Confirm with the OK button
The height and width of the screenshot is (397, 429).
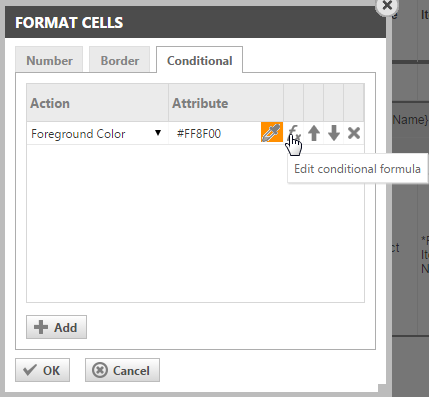[42, 370]
